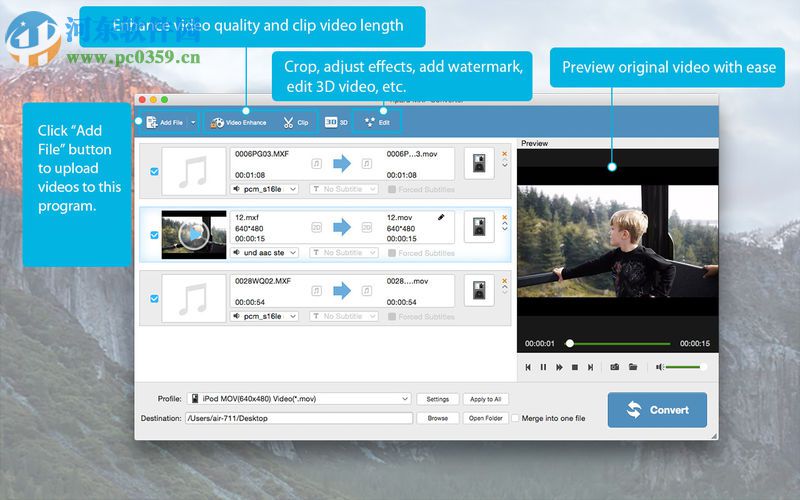Click the preview video frame
800x500 pixels.
(618, 241)
